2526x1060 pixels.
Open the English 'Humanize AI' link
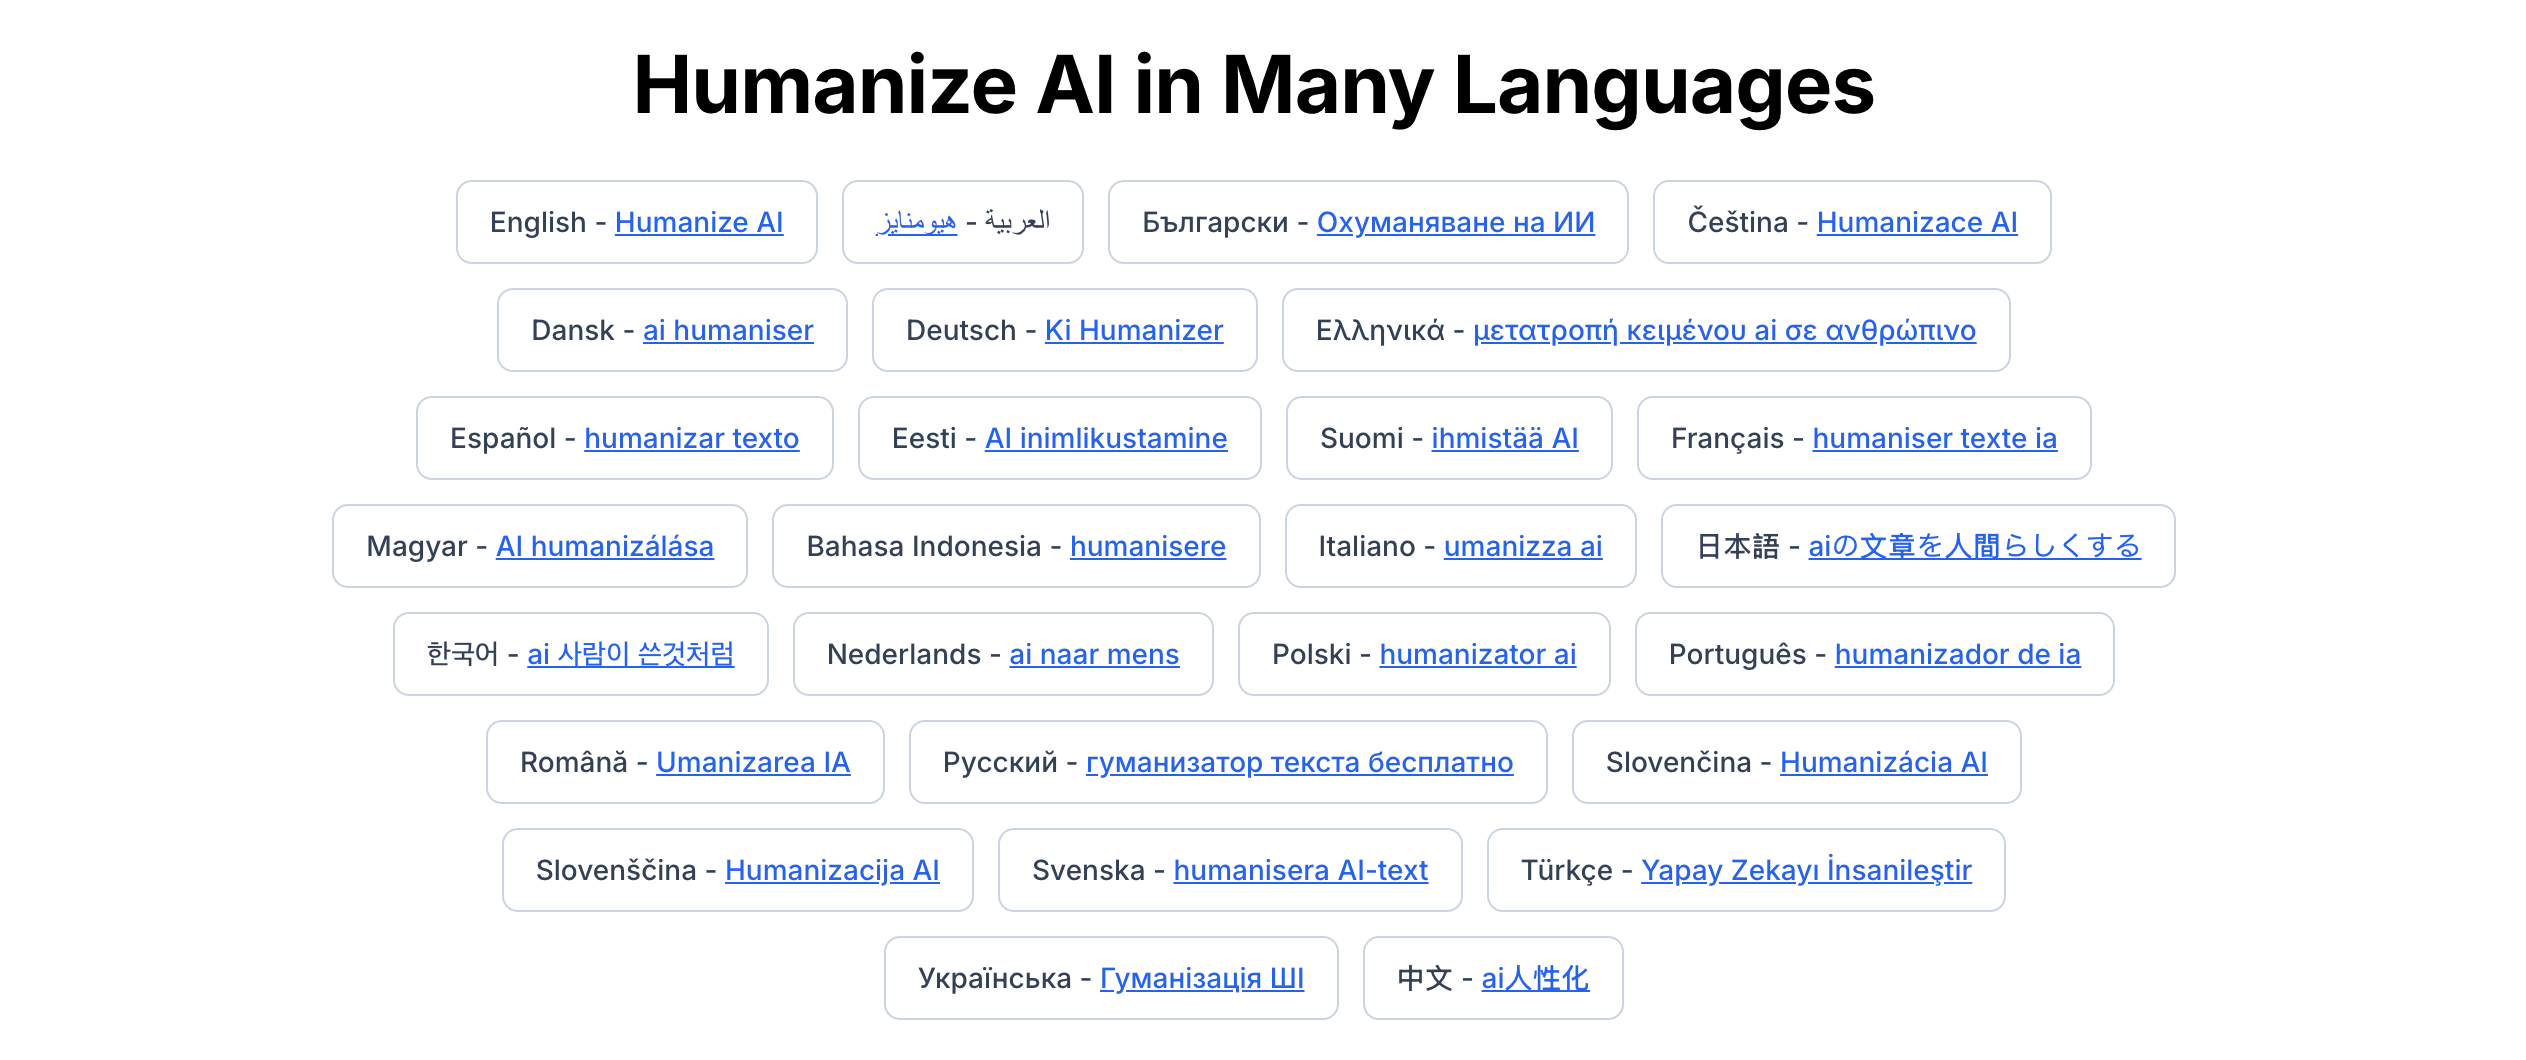pyautogui.click(x=699, y=222)
